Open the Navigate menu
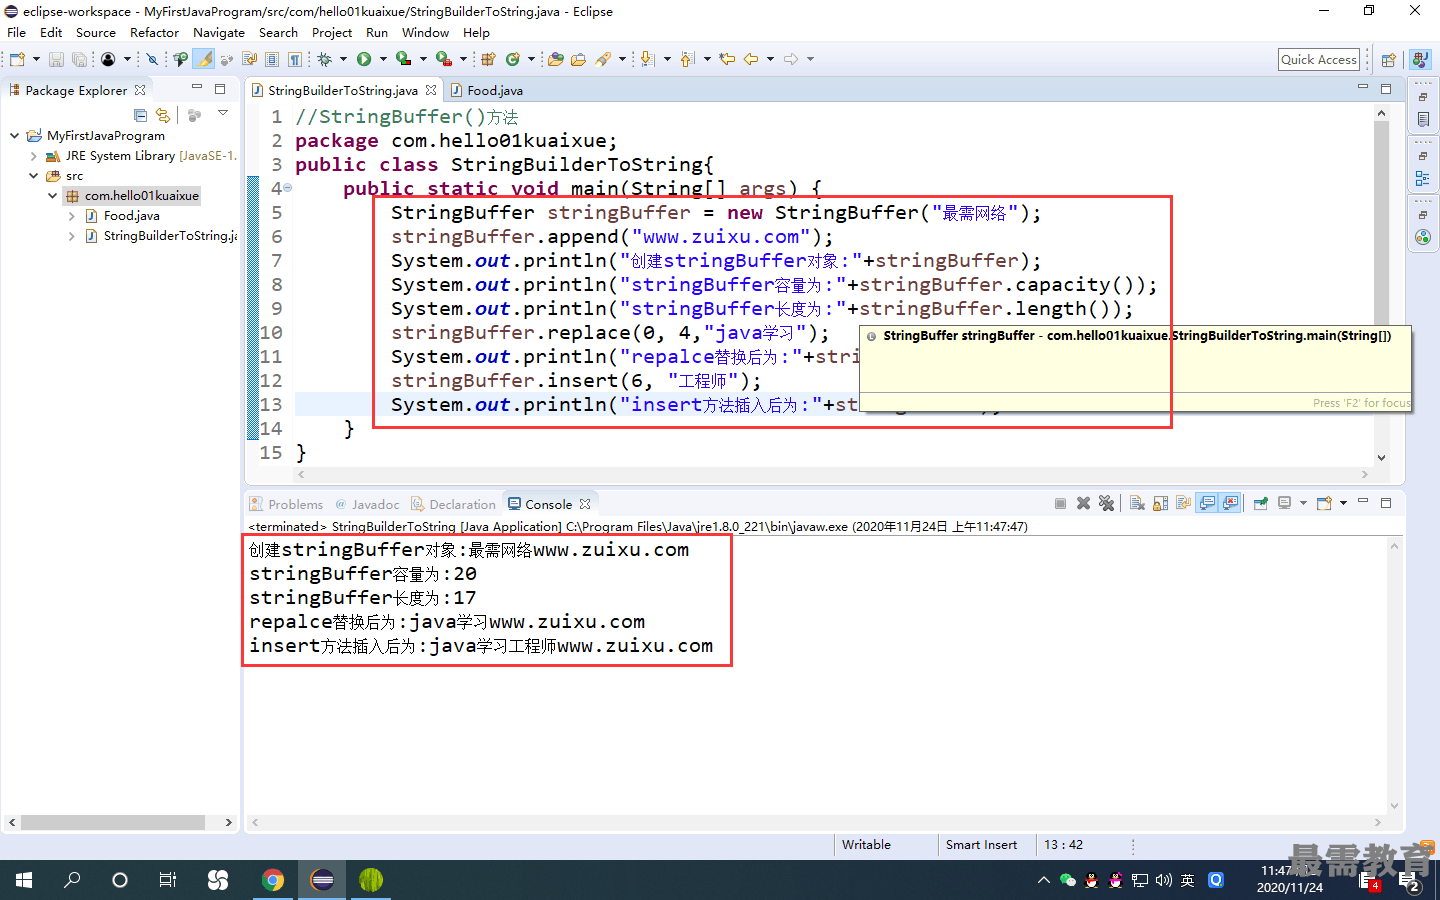The image size is (1440, 900). point(219,32)
